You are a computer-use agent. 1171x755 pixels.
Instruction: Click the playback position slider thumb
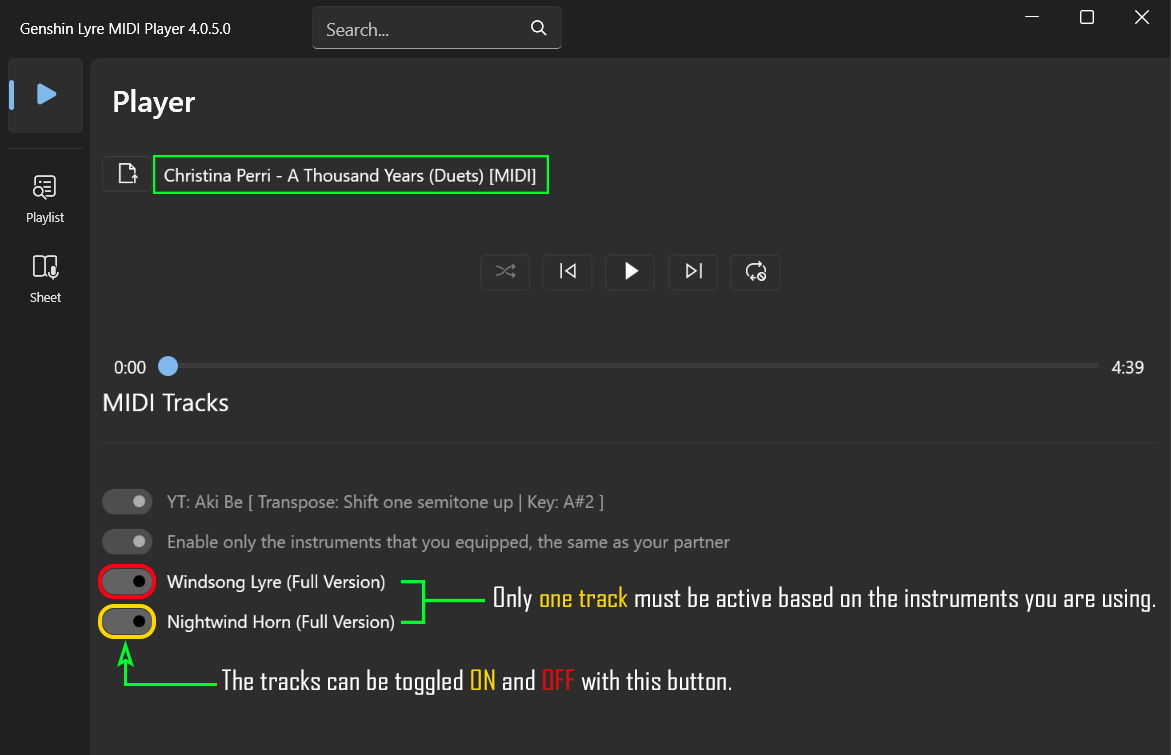tap(168, 366)
